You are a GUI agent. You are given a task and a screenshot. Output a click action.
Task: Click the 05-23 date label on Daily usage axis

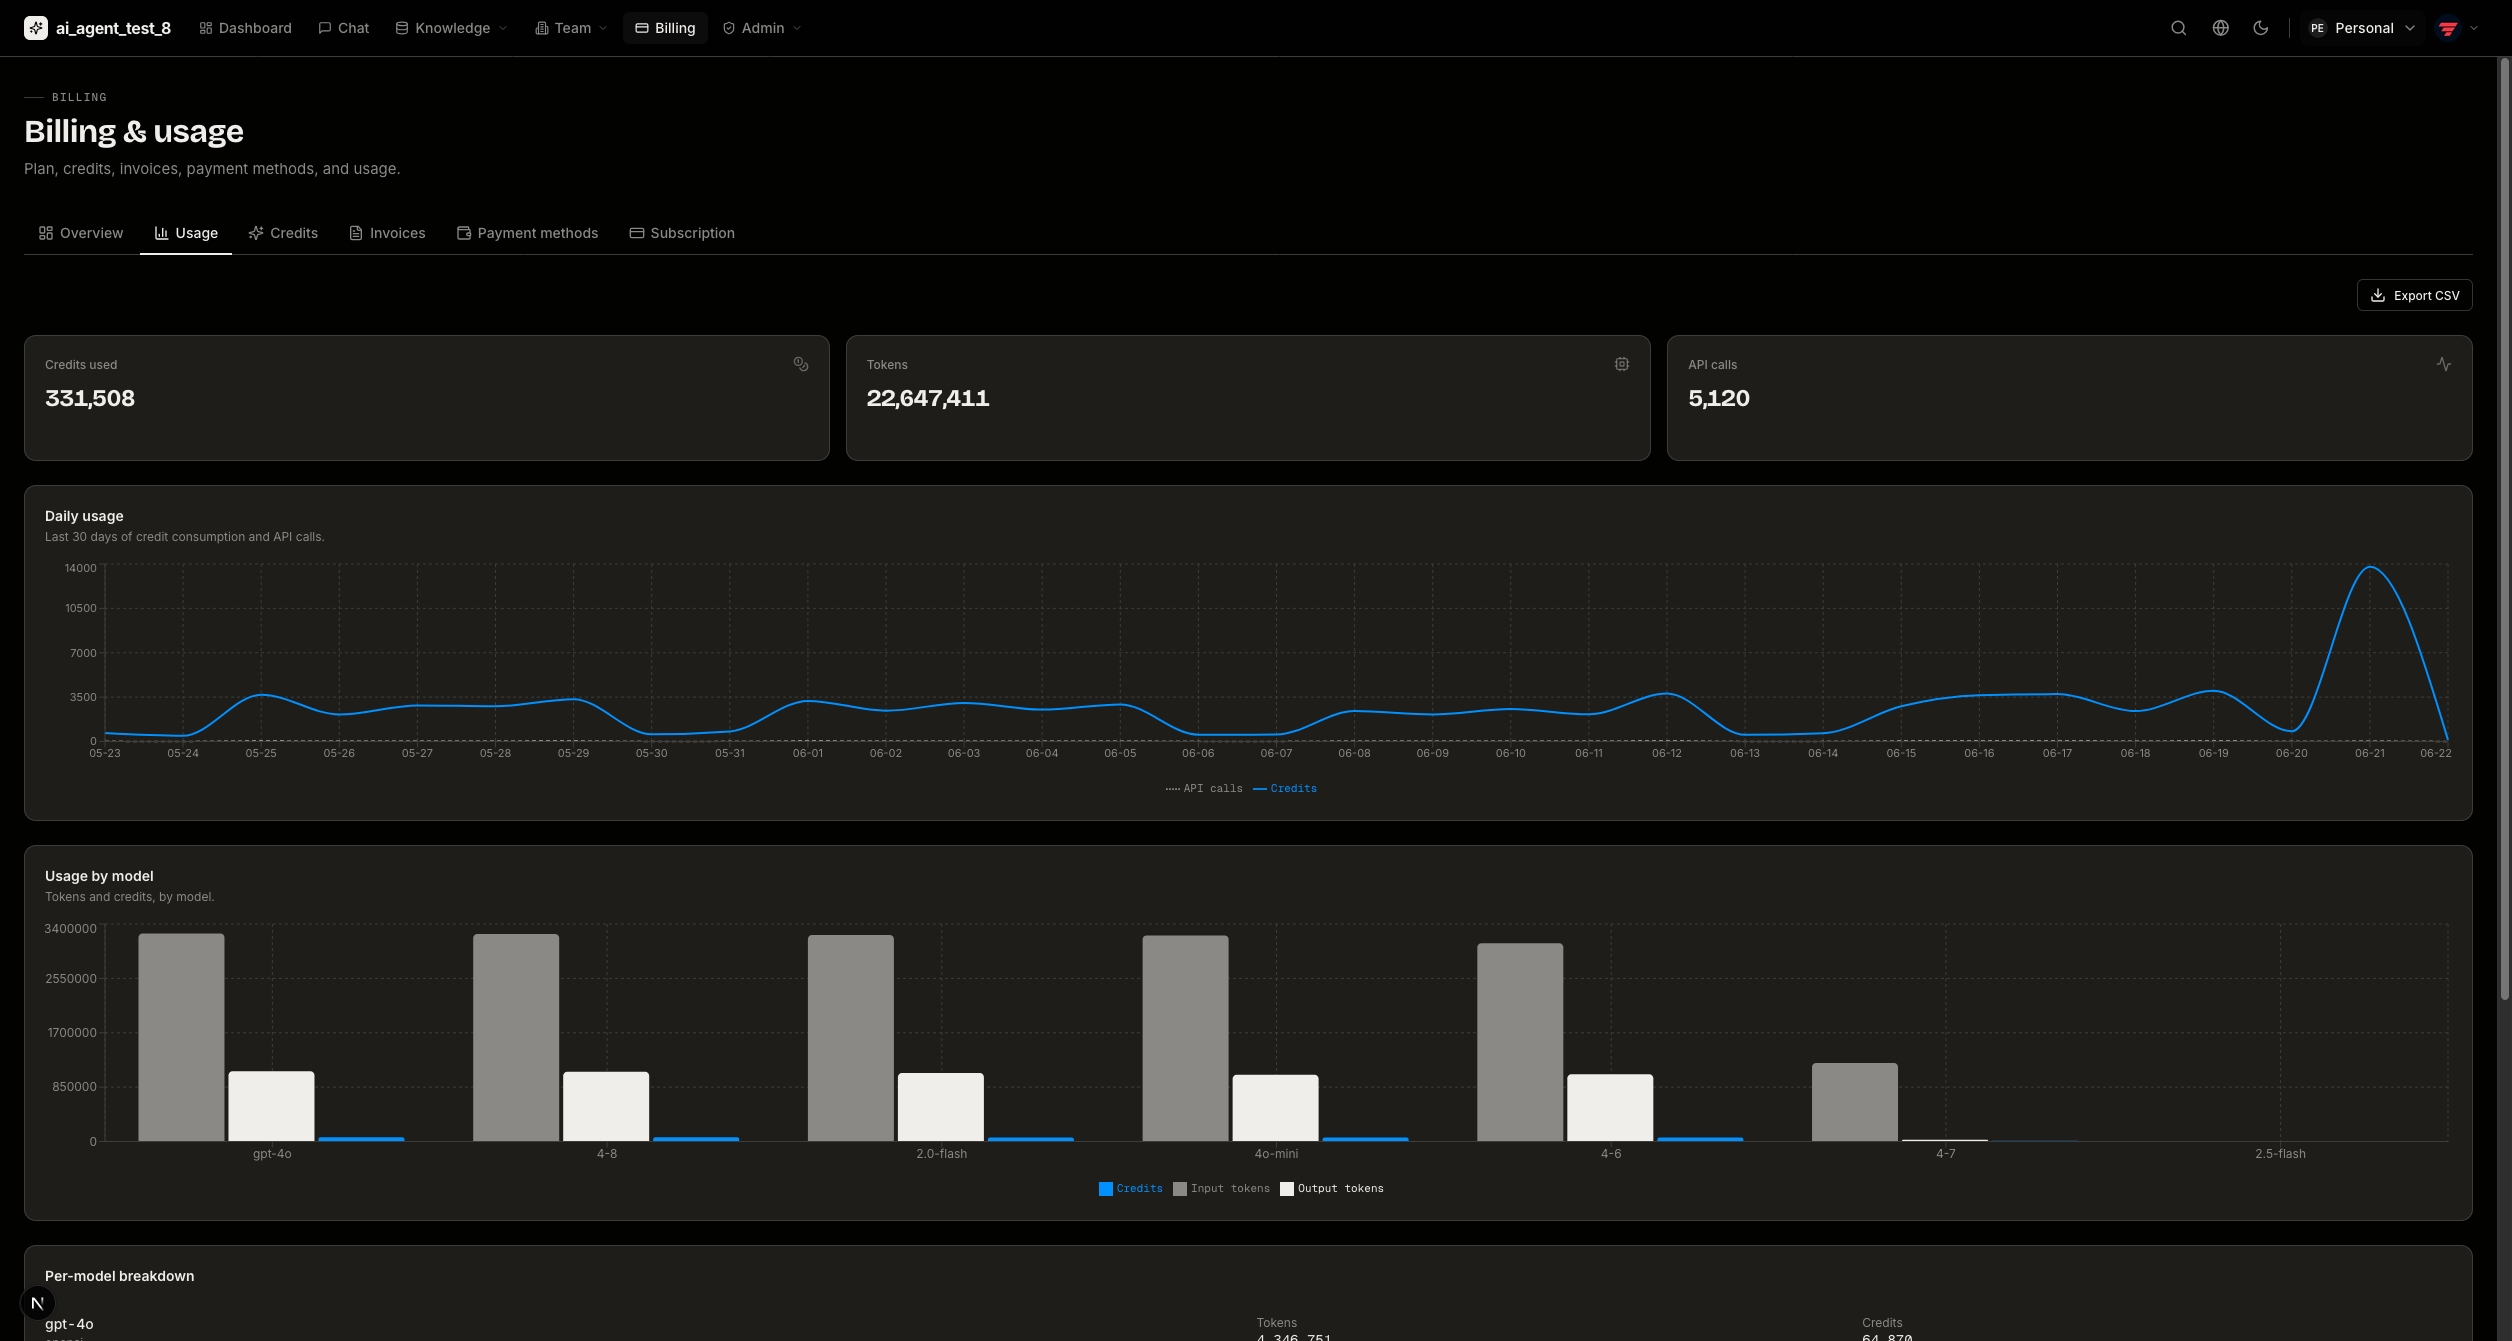click(105, 753)
